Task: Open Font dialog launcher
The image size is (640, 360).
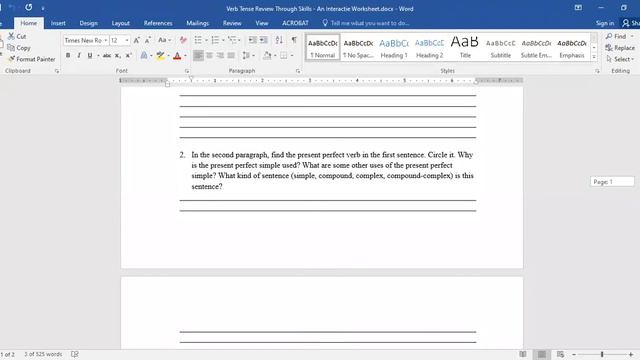Action: 187,71
